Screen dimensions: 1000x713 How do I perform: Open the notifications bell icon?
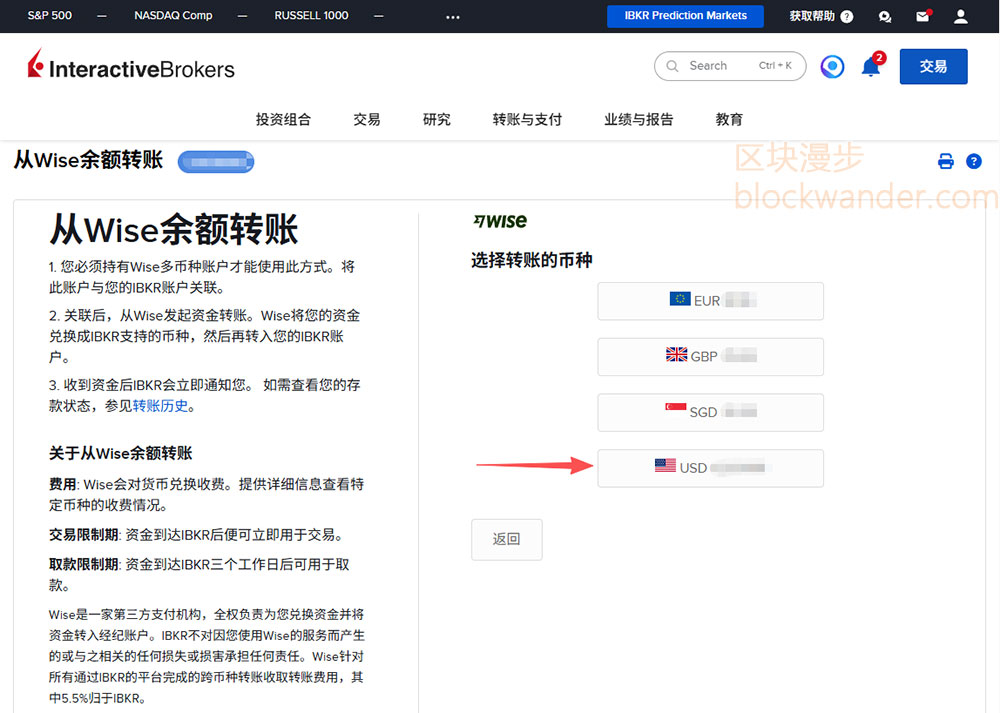pos(871,66)
